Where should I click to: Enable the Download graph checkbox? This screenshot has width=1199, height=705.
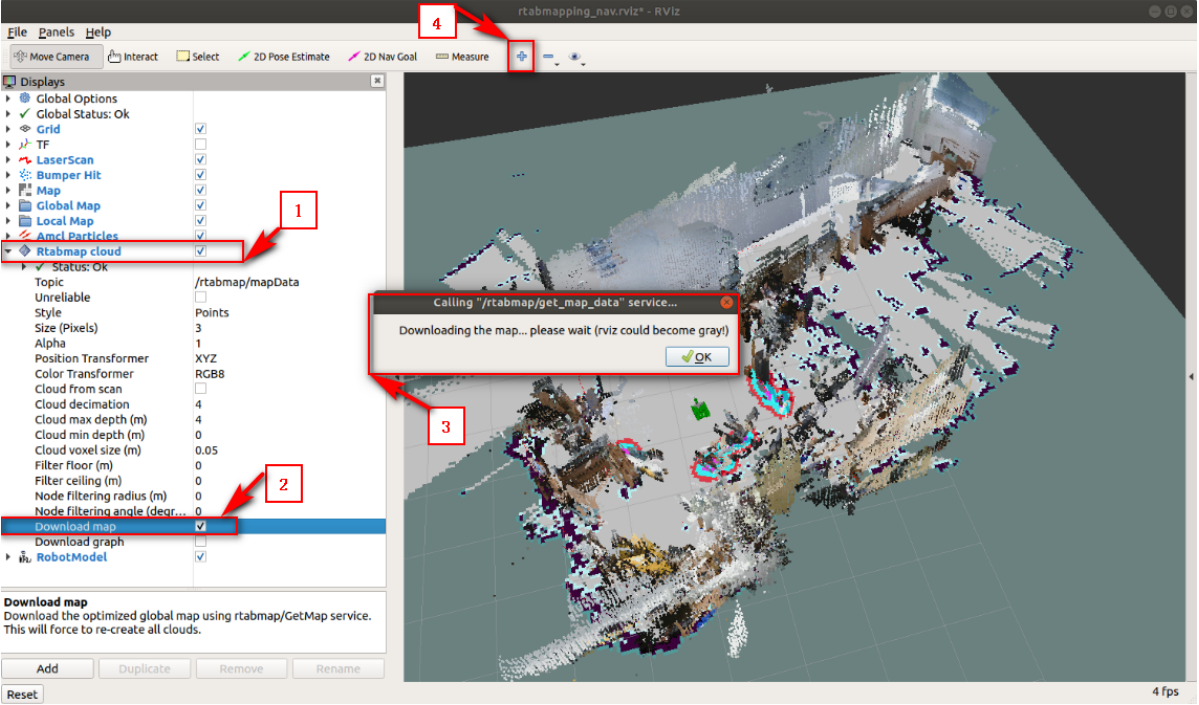[x=201, y=541]
